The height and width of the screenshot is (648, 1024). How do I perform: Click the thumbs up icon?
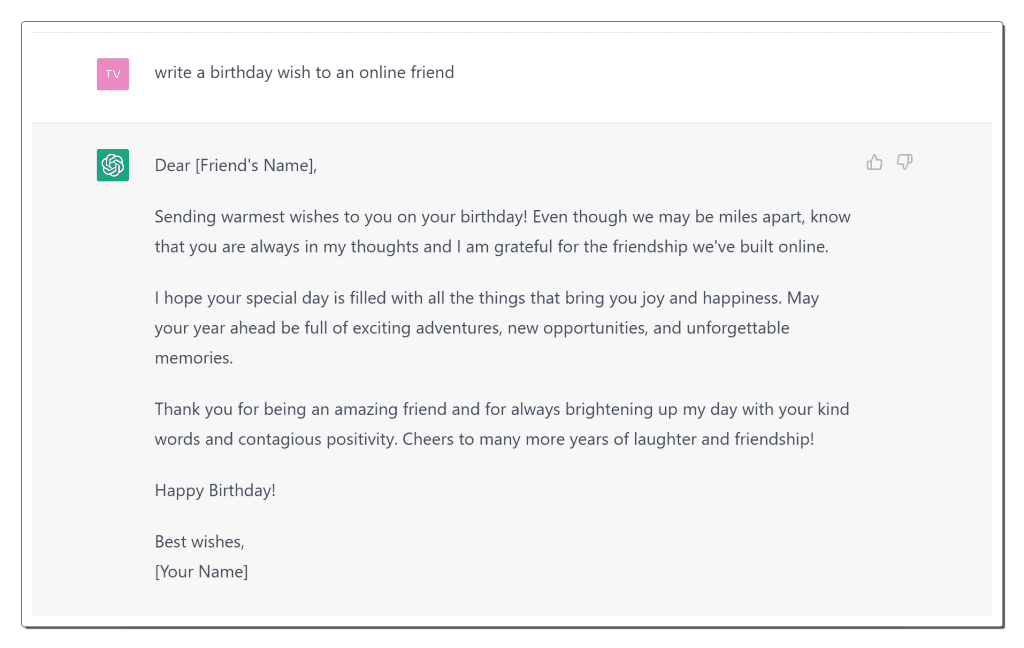point(874,162)
